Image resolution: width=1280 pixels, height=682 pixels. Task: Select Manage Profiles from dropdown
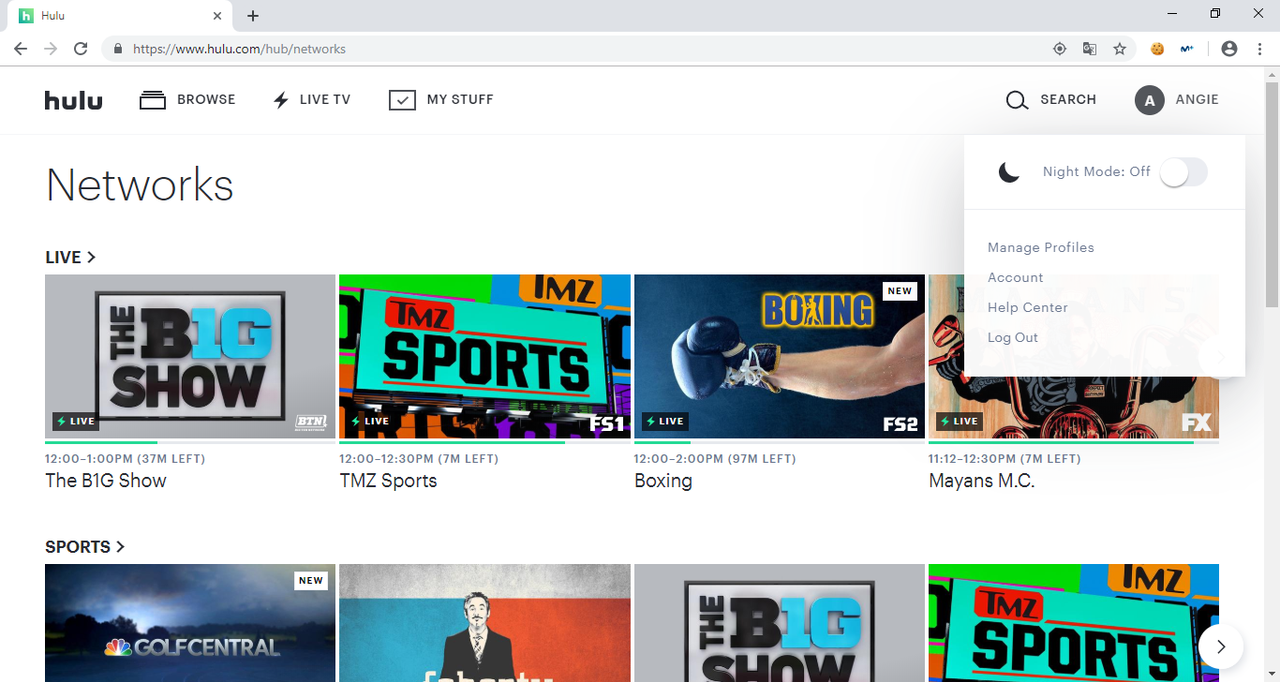[x=1041, y=247]
